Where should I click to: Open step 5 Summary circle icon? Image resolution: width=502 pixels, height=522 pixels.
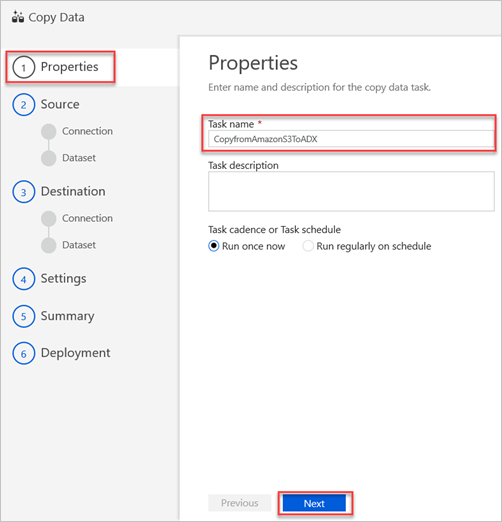[24, 316]
